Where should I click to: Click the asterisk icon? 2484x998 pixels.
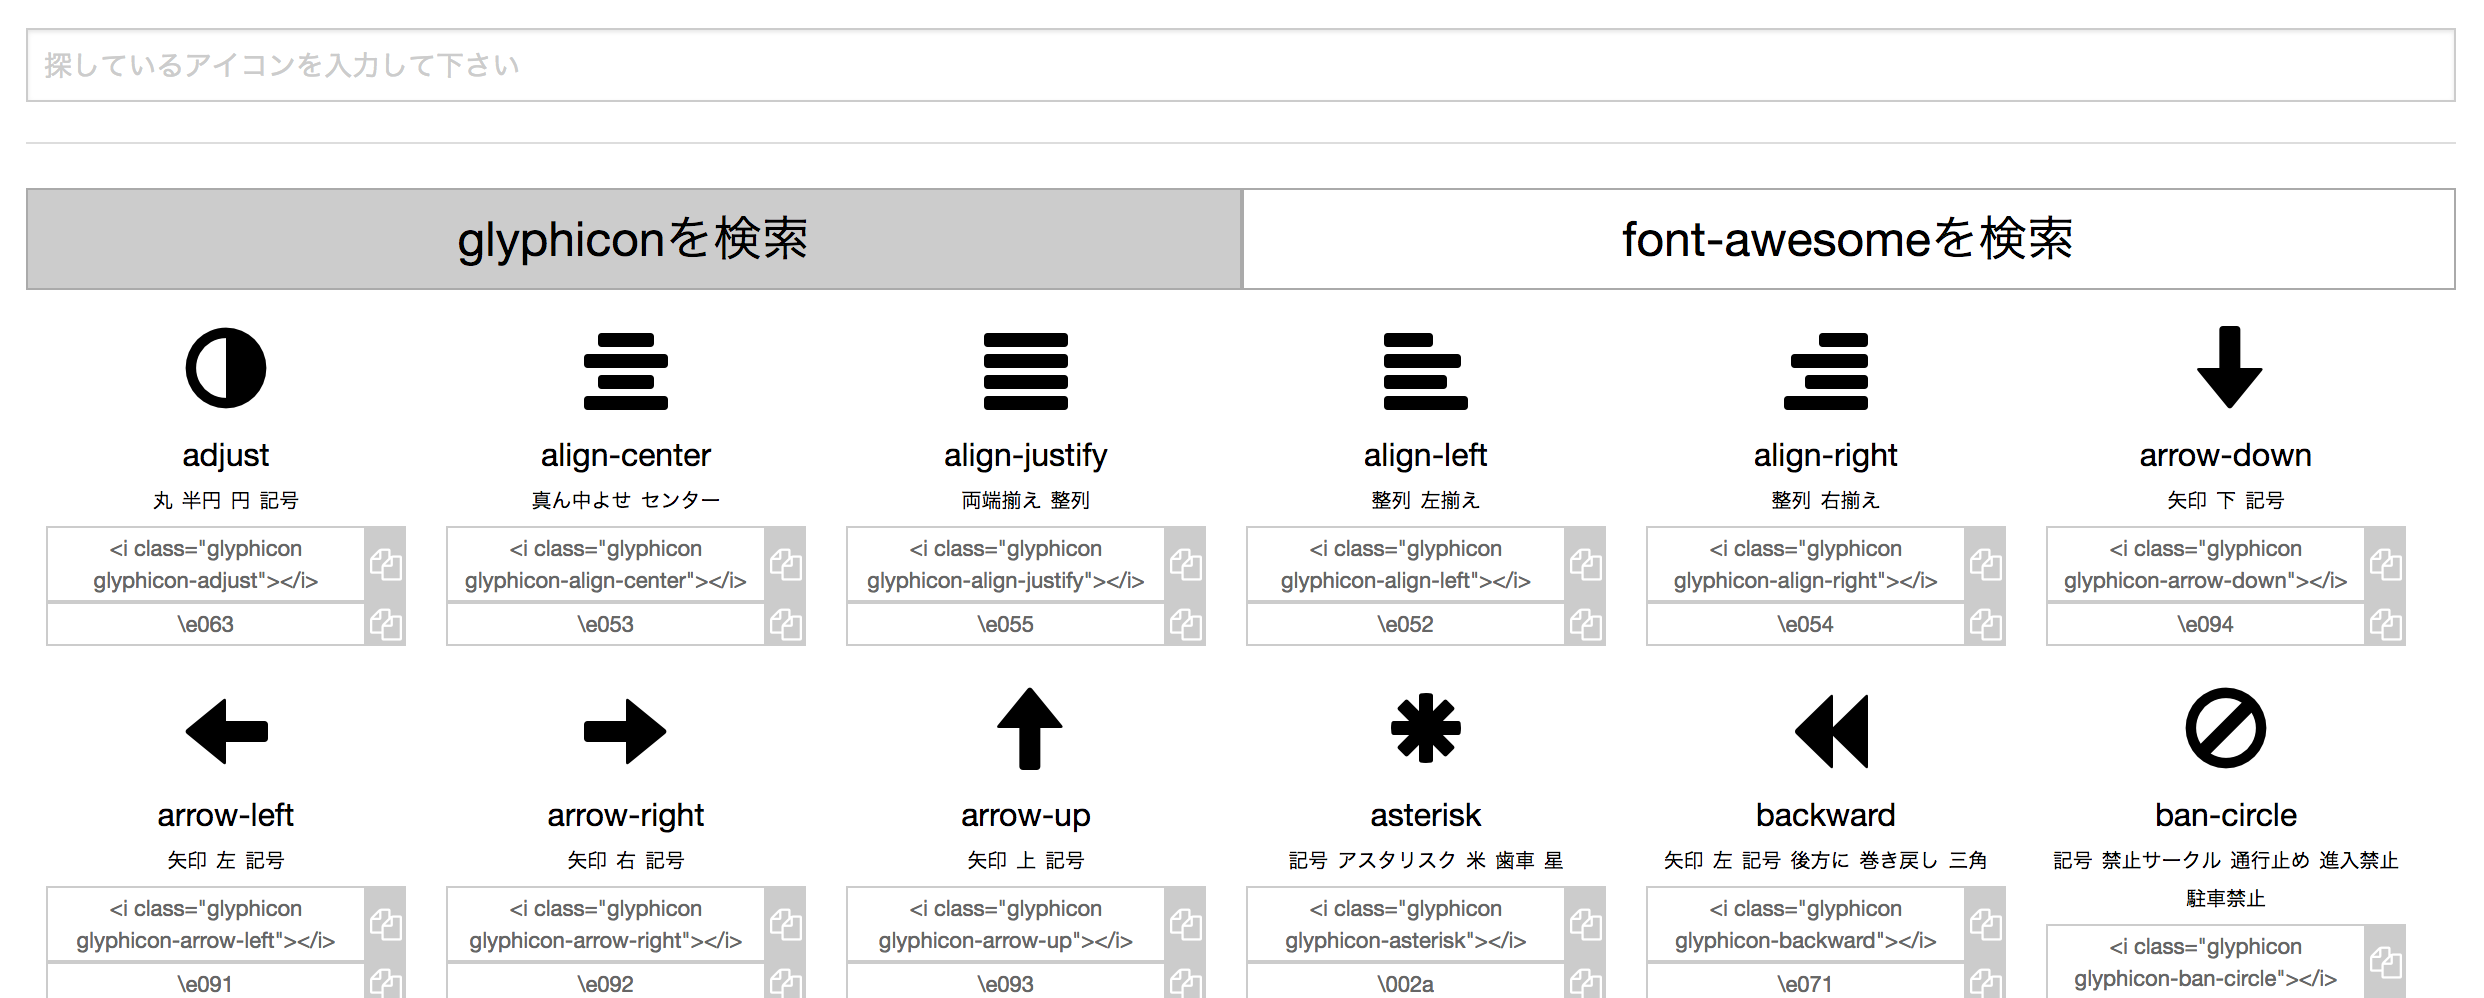pos(1426,728)
